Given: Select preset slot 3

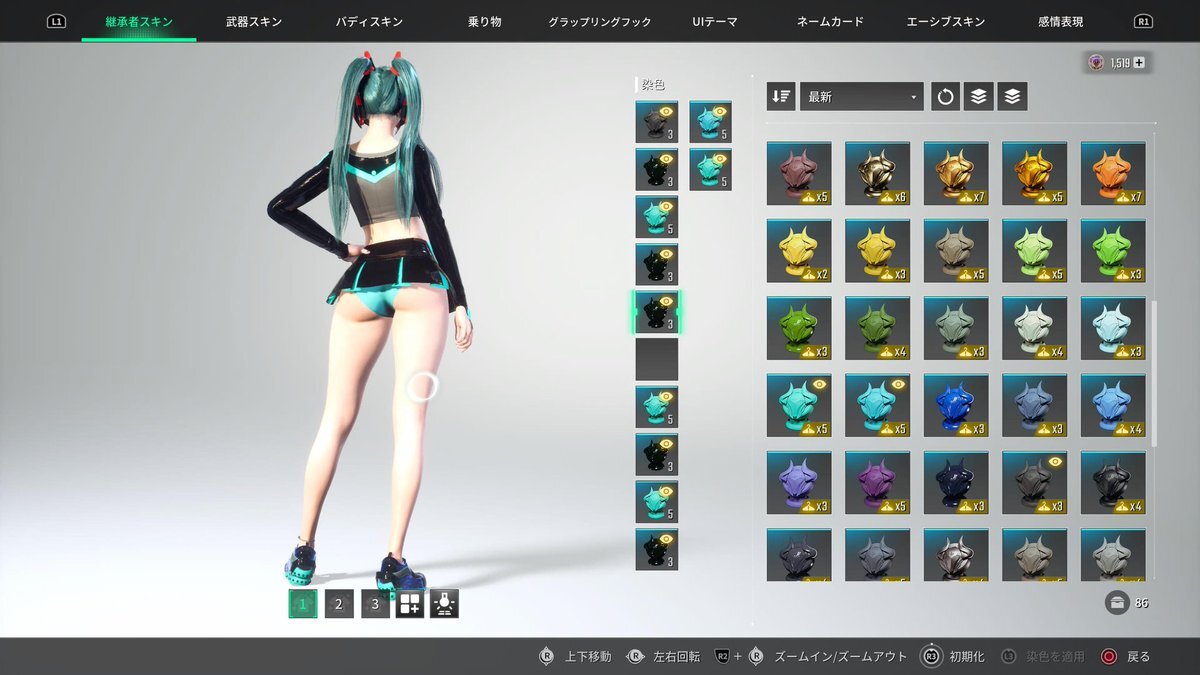Looking at the screenshot, I should pos(375,604).
